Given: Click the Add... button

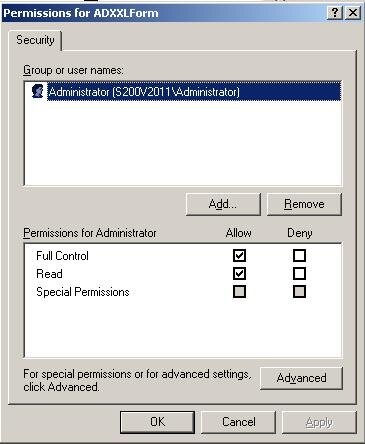Looking at the screenshot, I should point(223,204).
